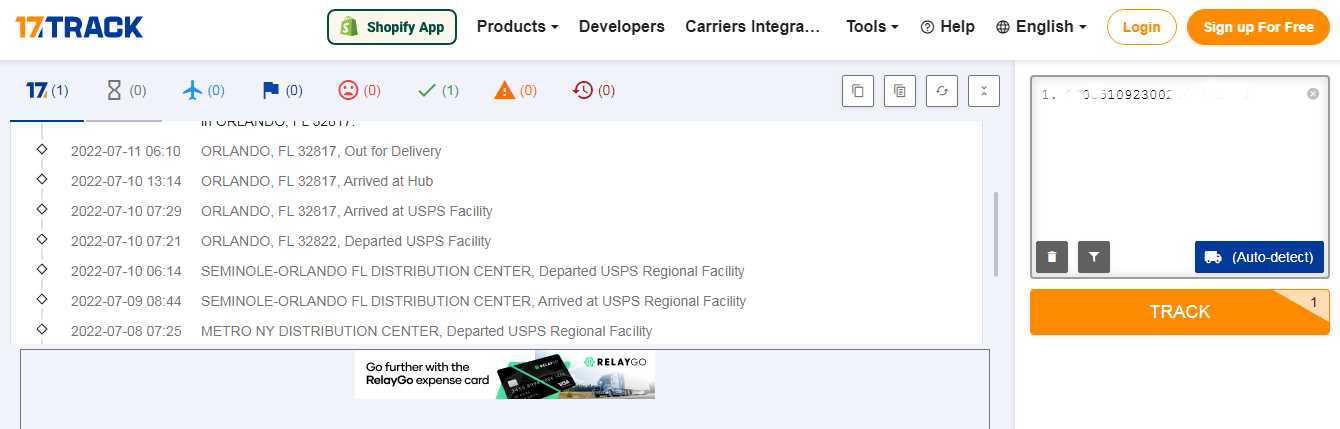Go to the Developers menu item

tap(622, 27)
